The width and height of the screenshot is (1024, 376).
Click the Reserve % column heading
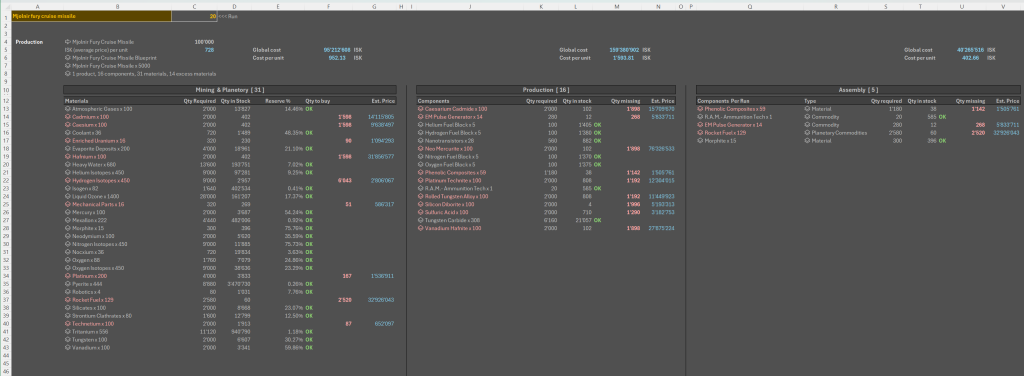pyautogui.click(x=277, y=101)
